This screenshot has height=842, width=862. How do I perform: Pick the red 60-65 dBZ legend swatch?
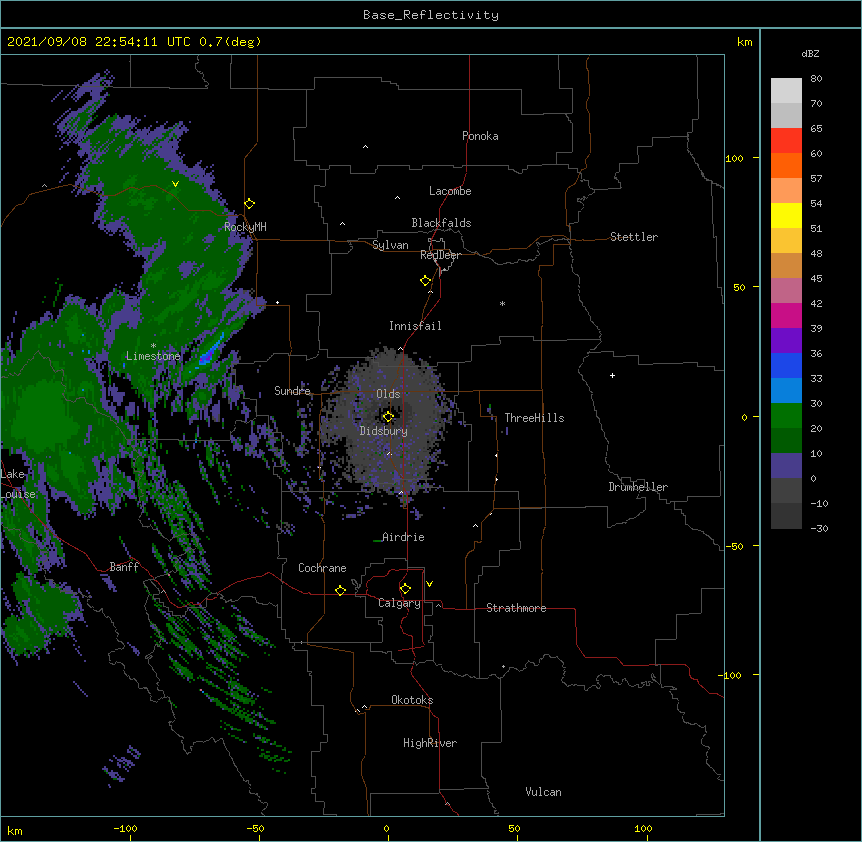(x=786, y=140)
